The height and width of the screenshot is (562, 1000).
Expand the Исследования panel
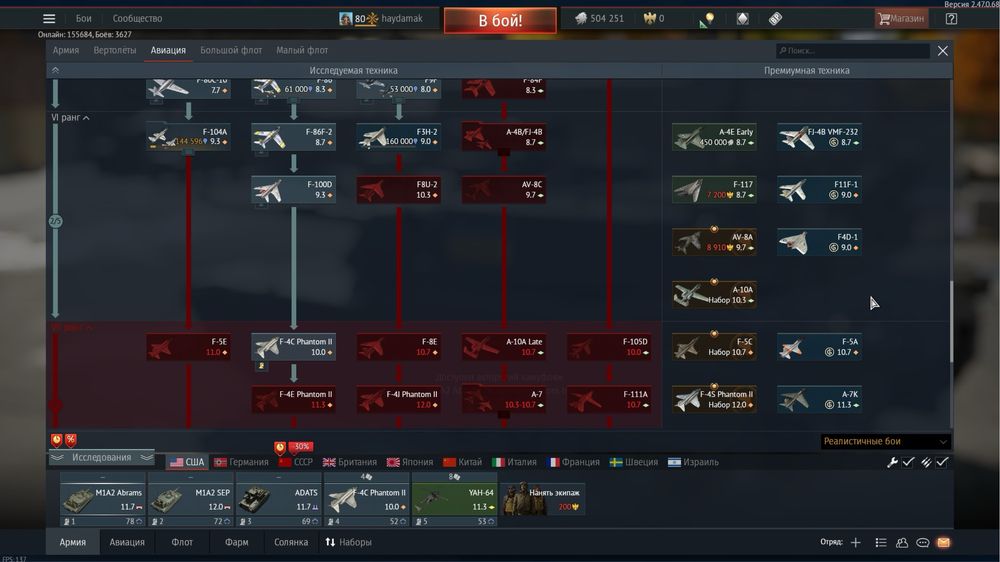[x=101, y=457]
